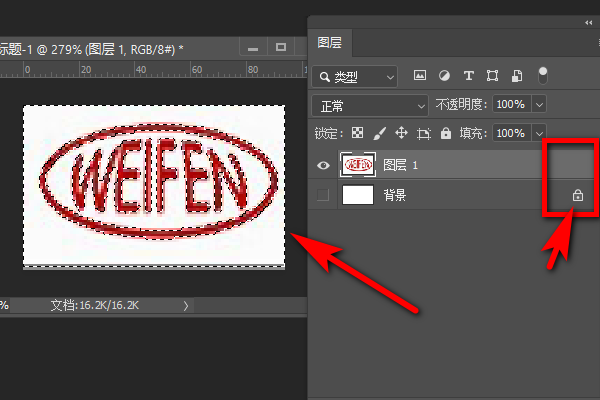Click the adjustment layer filter icon
600x400 pixels.
[444, 76]
